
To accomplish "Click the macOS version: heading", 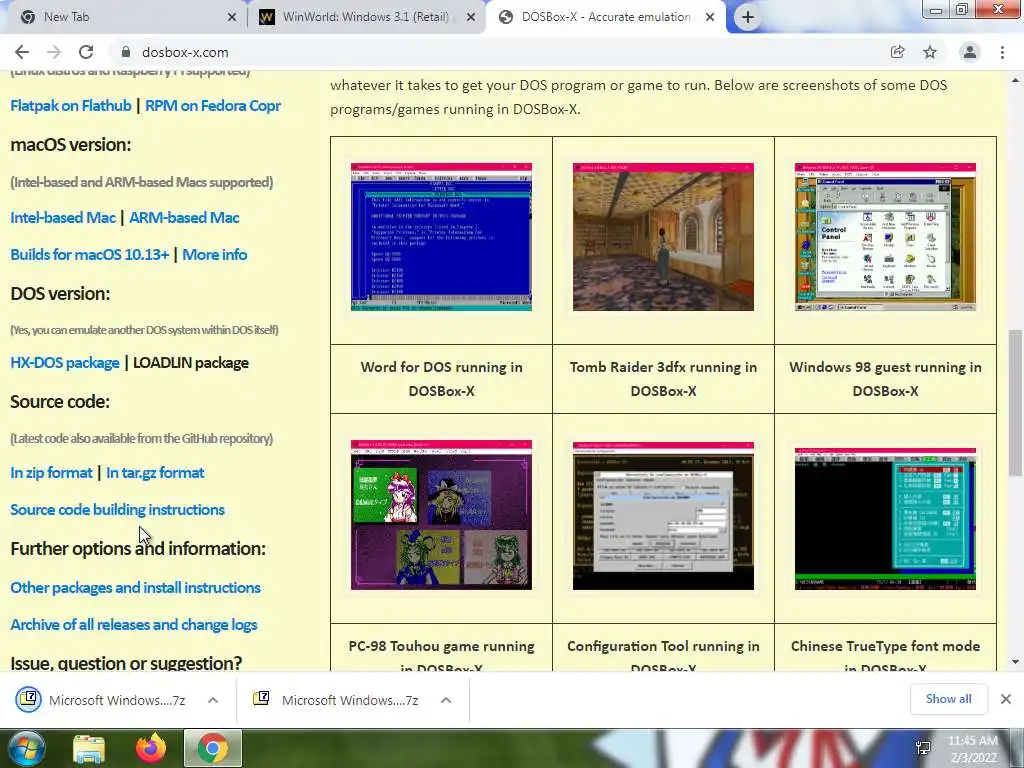I will 71,144.
